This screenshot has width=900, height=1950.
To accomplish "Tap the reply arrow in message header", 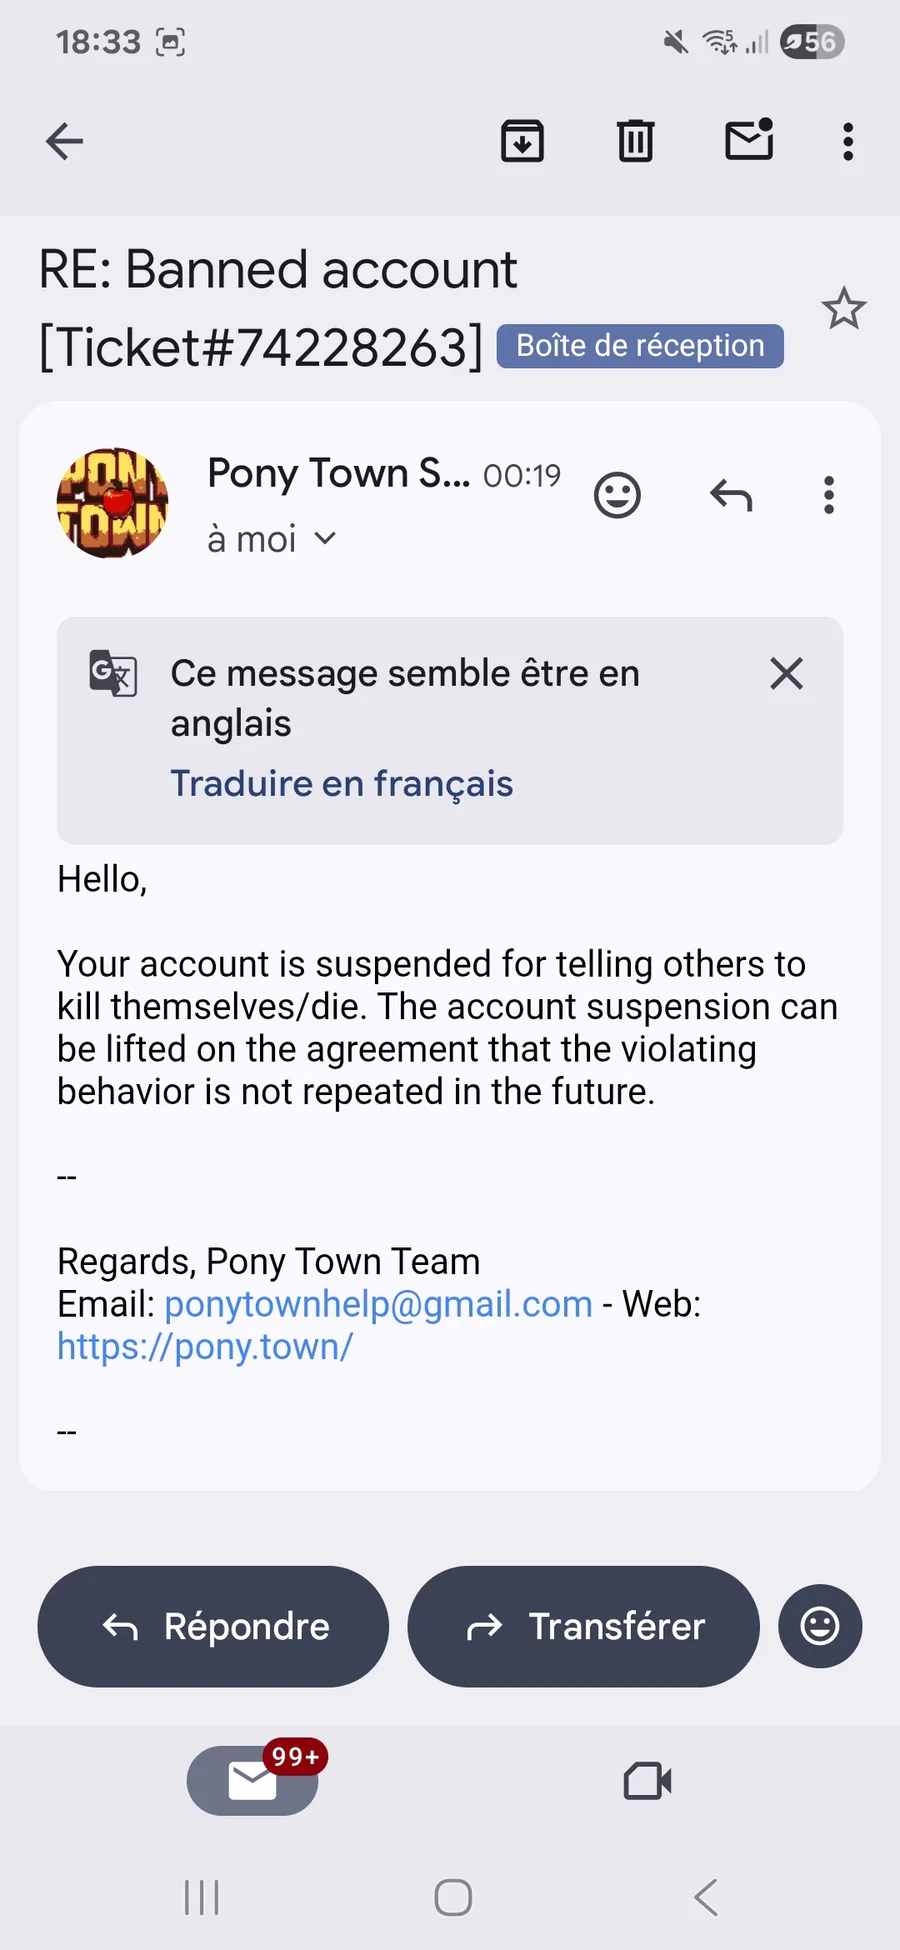I will pos(731,495).
